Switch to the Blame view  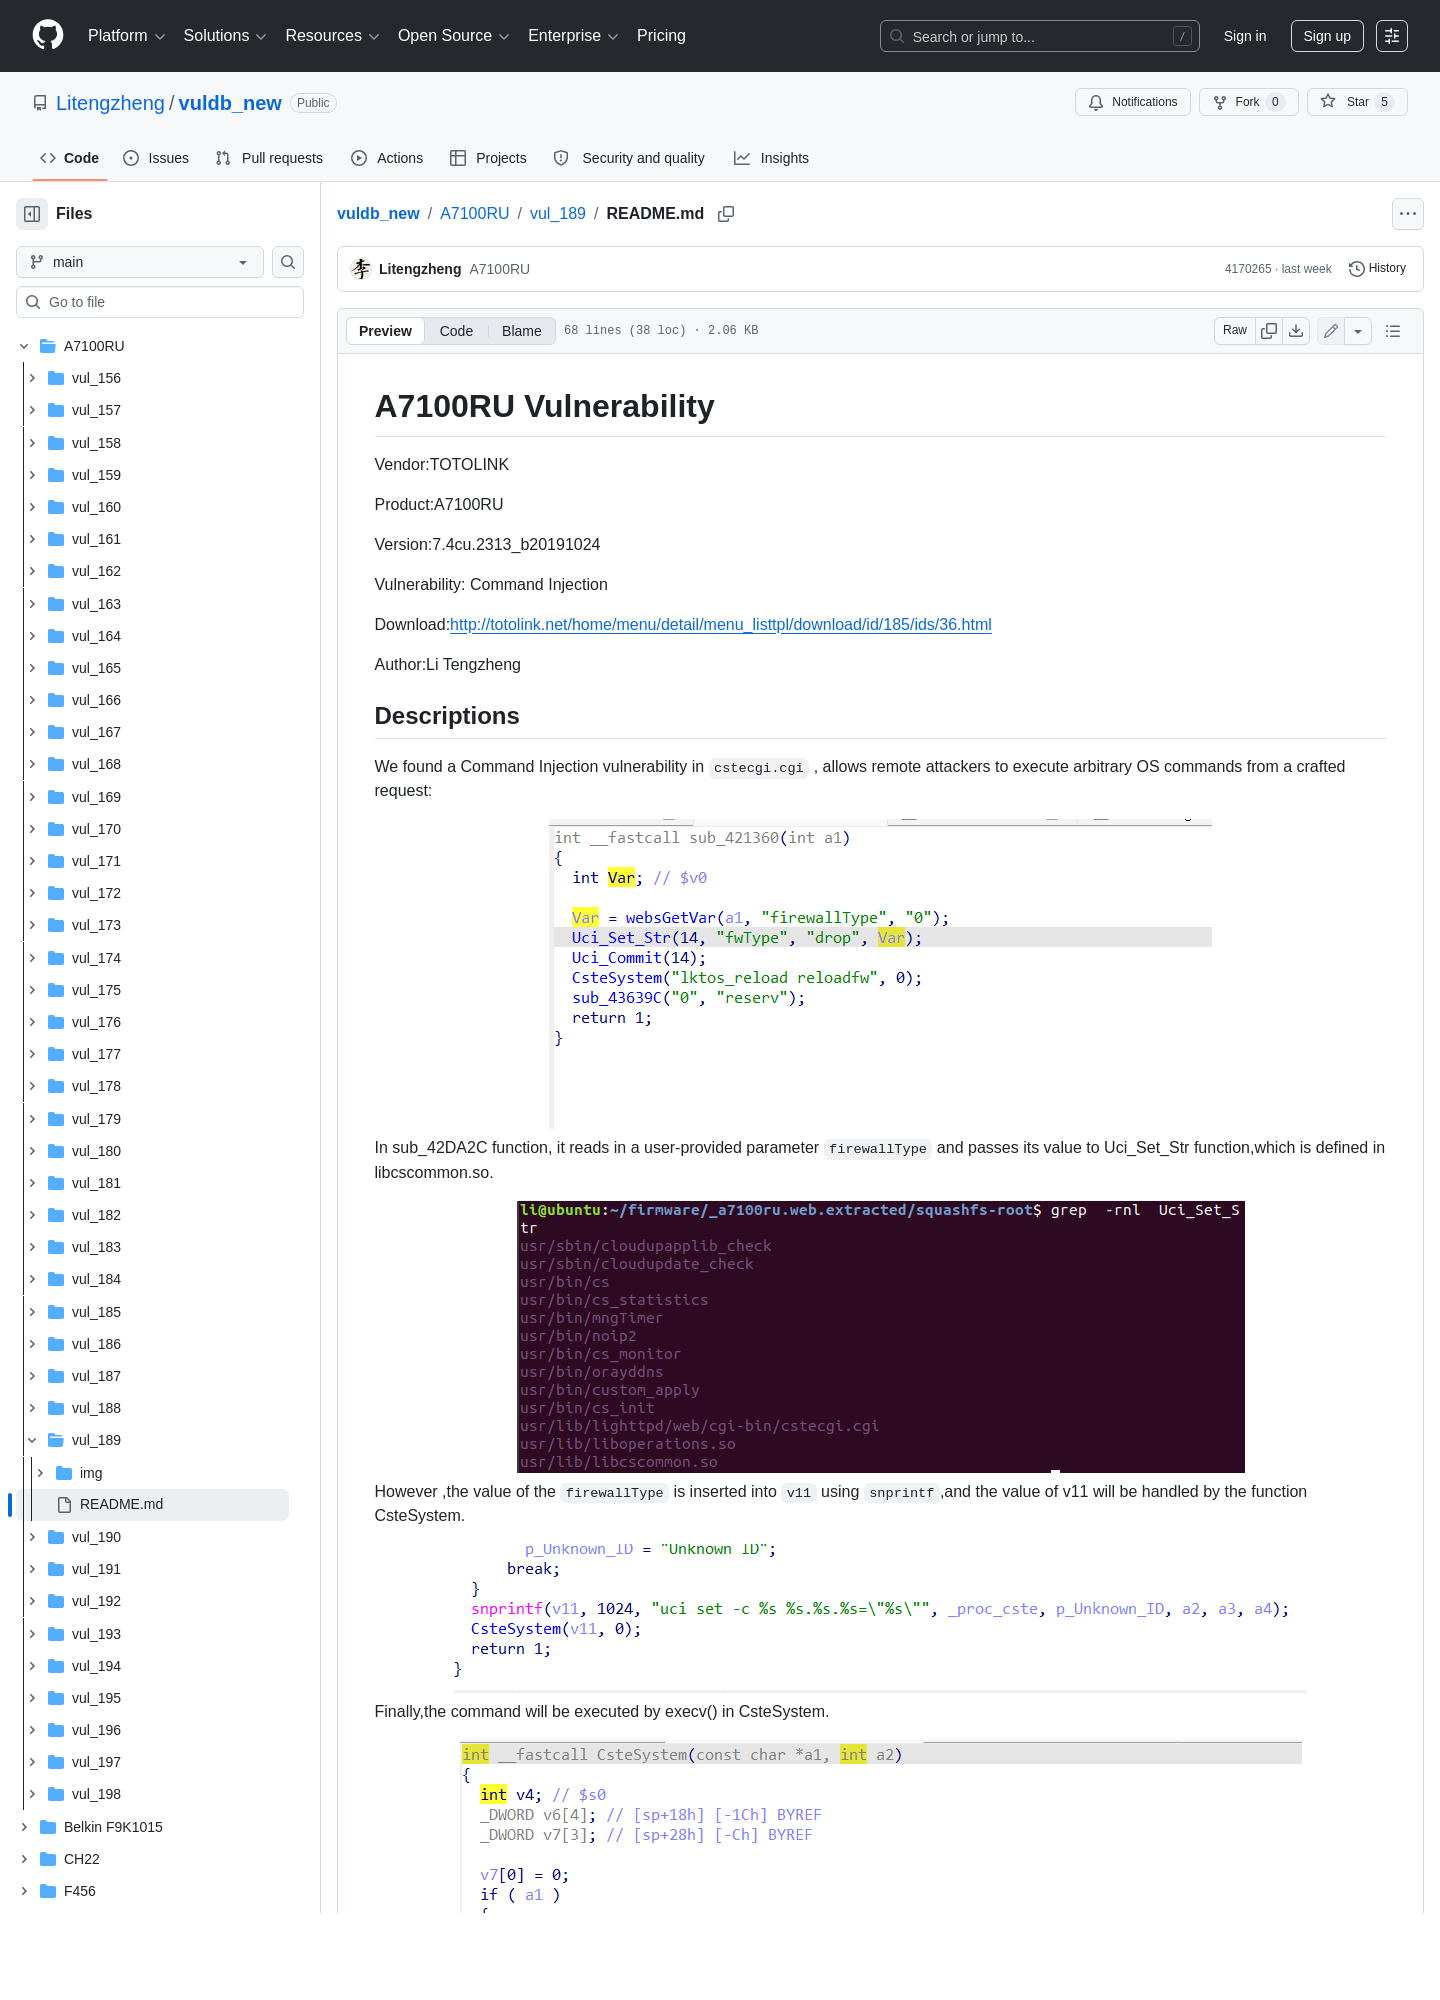click(x=521, y=331)
